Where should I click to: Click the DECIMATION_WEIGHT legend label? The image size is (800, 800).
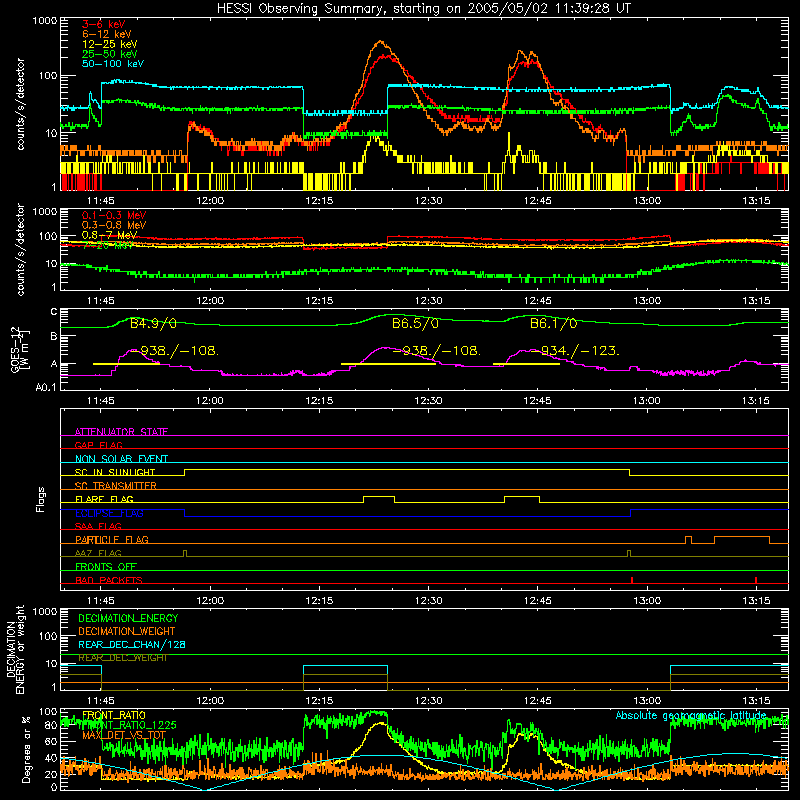(x=127, y=632)
